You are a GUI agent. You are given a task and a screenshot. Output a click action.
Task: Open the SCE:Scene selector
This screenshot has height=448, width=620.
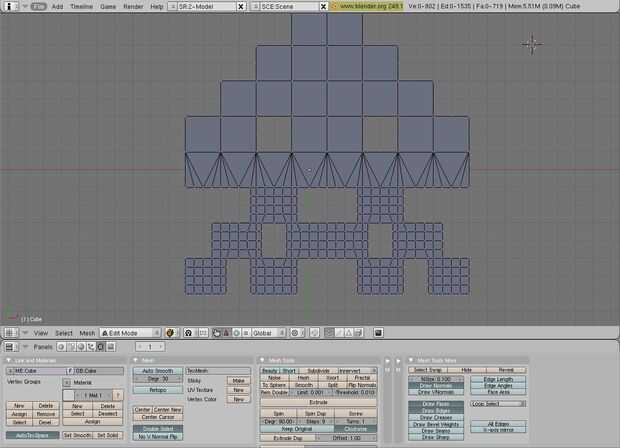255,6
